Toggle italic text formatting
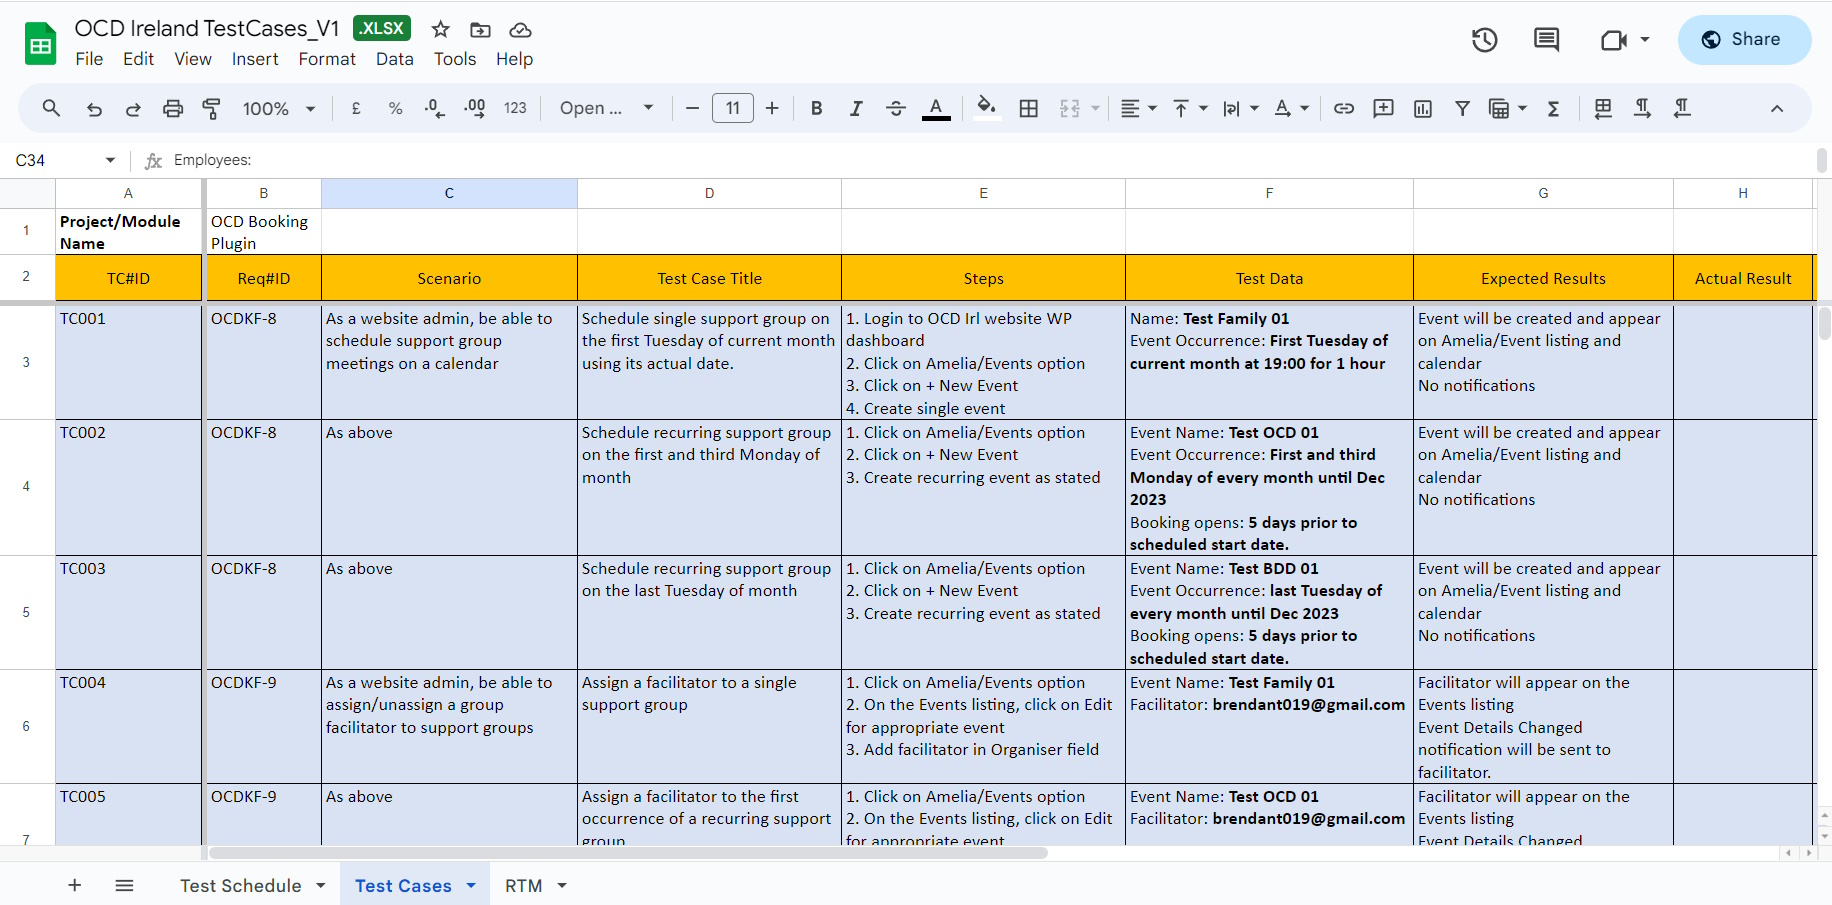 coord(856,108)
